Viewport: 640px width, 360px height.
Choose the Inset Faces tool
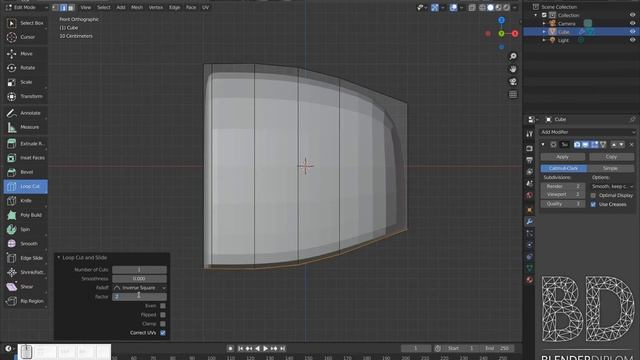pos(25,158)
